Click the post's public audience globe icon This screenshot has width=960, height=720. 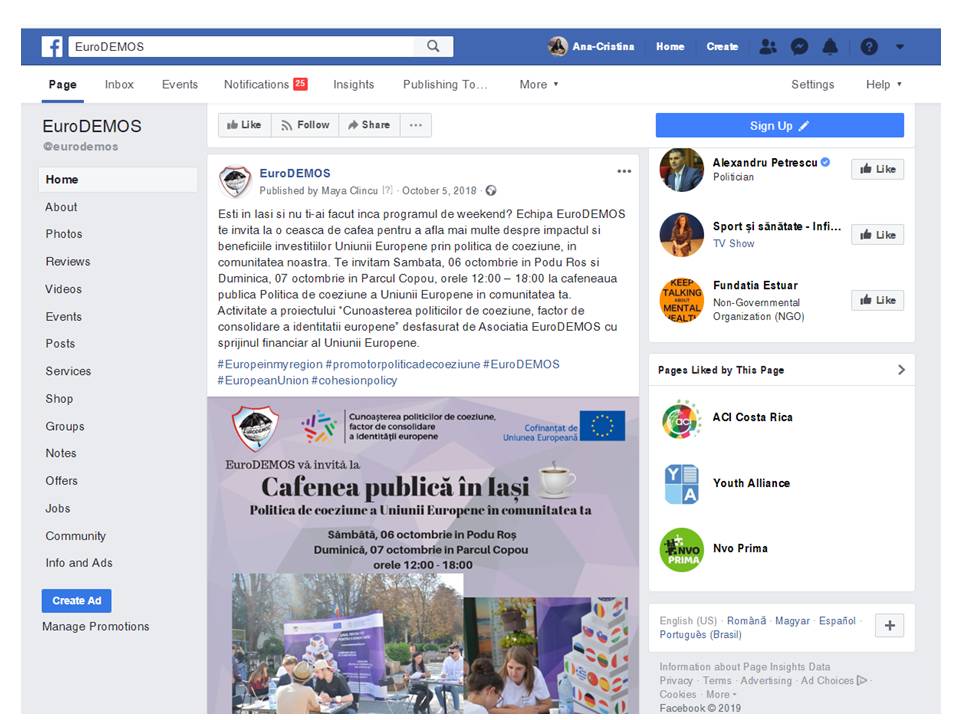(x=491, y=191)
